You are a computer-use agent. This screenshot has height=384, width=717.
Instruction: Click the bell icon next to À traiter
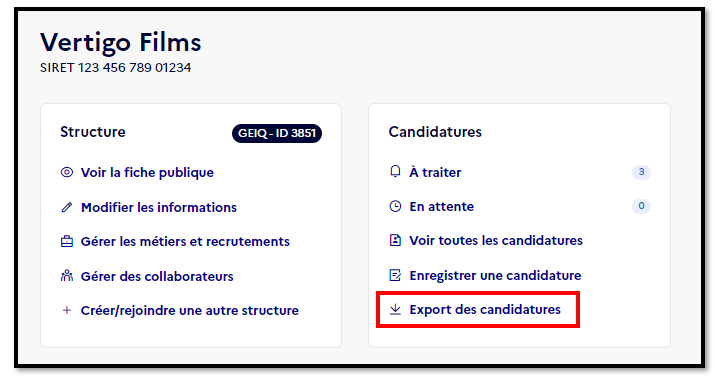pyautogui.click(x=395, y=171)
